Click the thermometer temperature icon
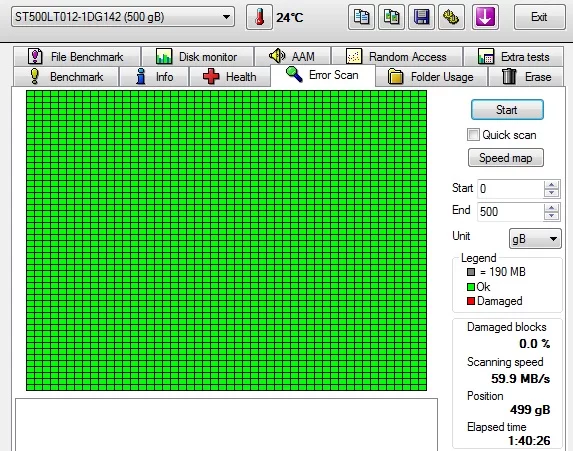573x451 pixels. pyautogui.click(x=259, y=17)
